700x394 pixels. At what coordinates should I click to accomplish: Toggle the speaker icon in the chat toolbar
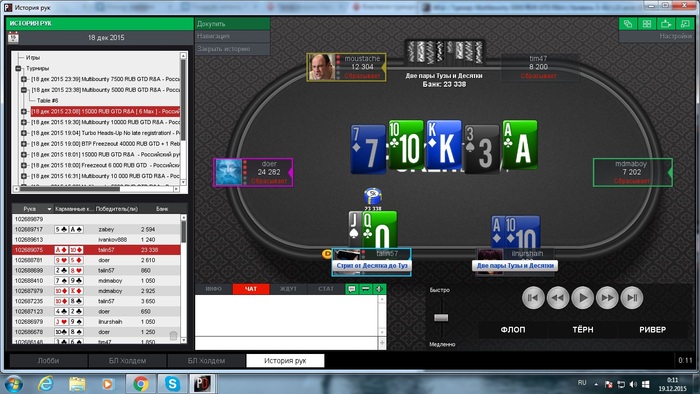(x=379, y=289)
